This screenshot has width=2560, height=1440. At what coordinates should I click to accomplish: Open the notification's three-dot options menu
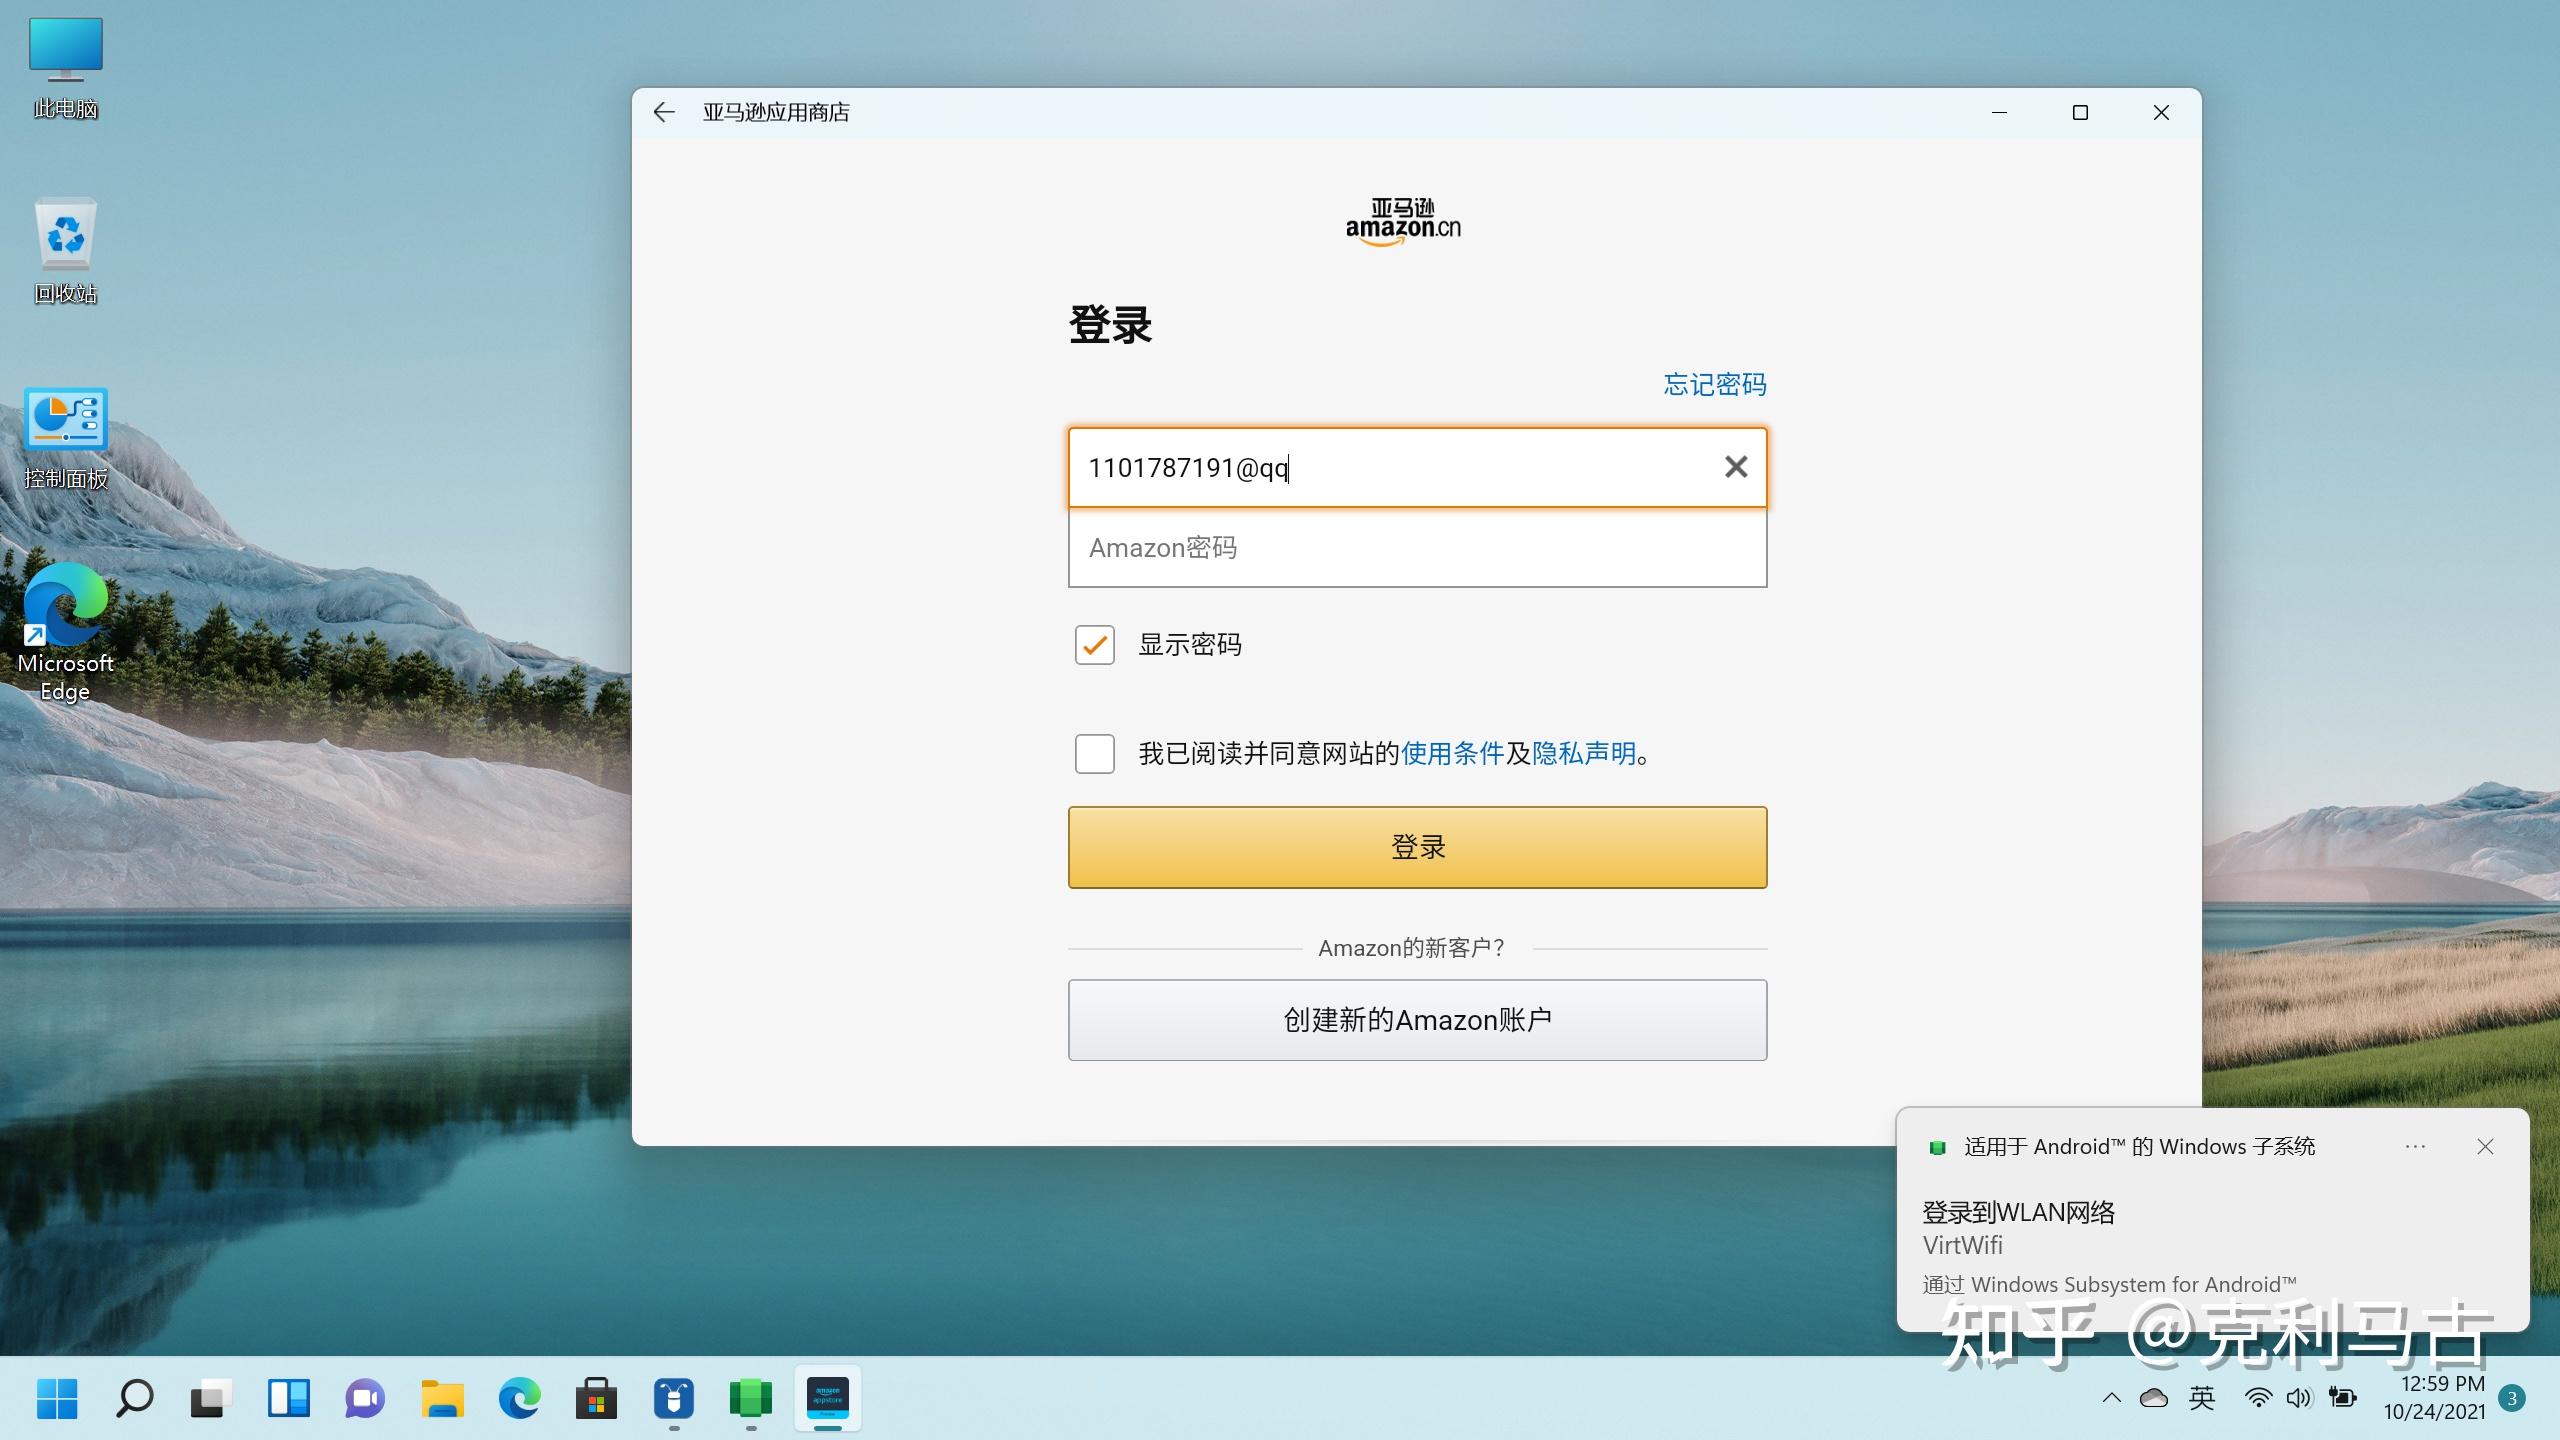tap(2415, 1146)
